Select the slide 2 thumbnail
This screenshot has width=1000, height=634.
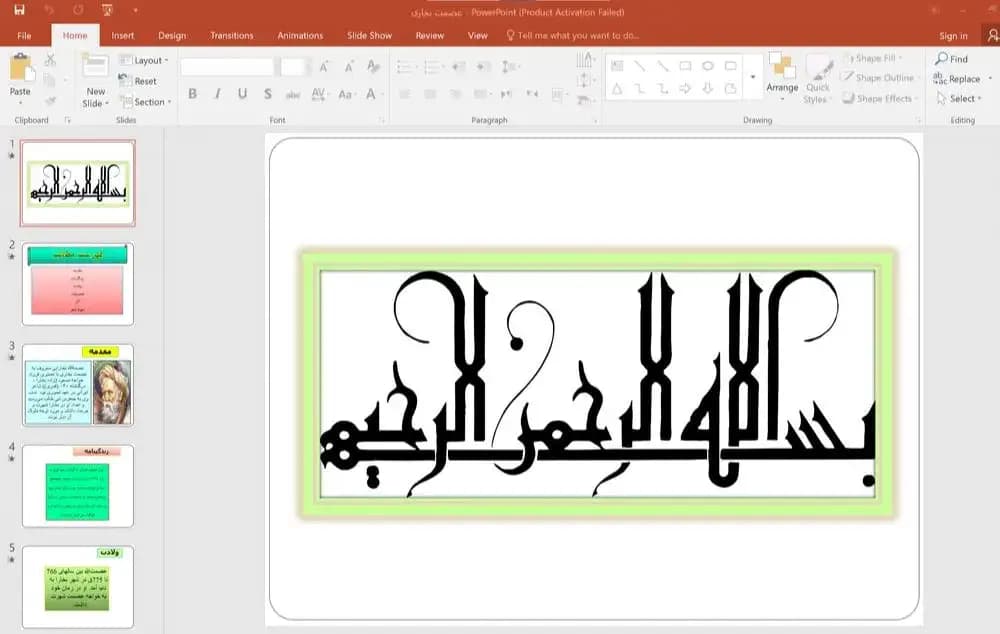pos(78,284)
